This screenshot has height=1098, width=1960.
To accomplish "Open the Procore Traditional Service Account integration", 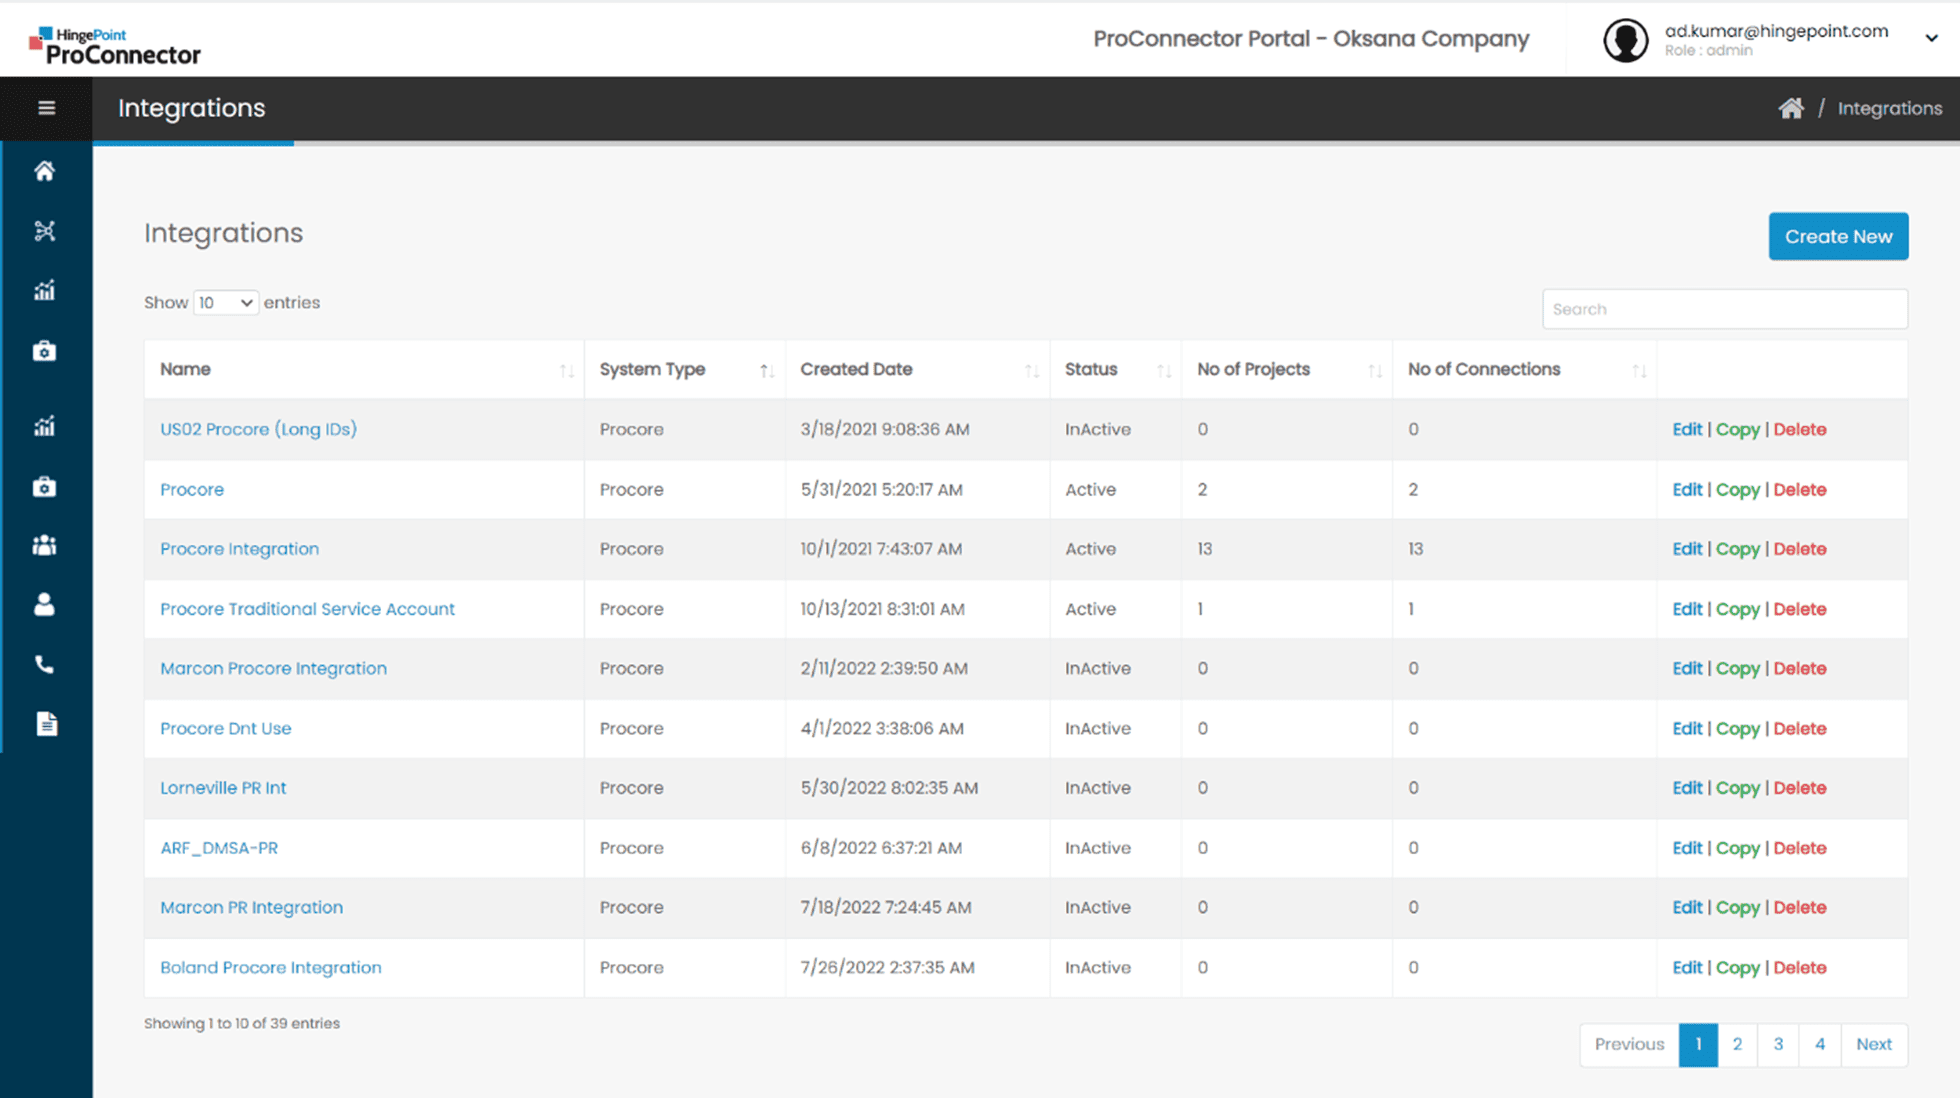I will tap(307, 609).
